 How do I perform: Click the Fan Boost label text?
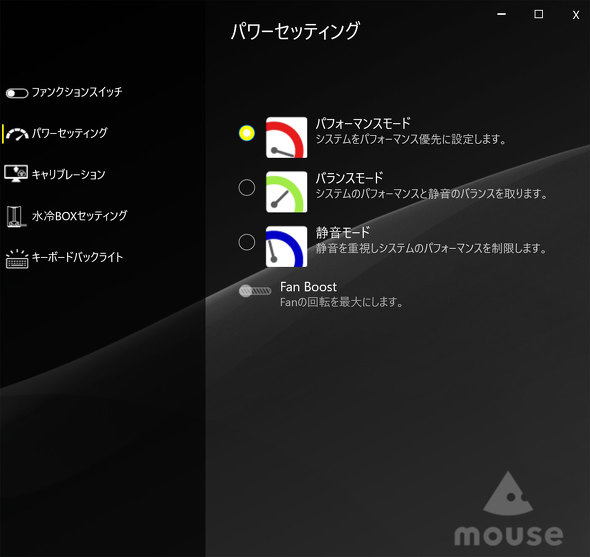pos(308,287)
